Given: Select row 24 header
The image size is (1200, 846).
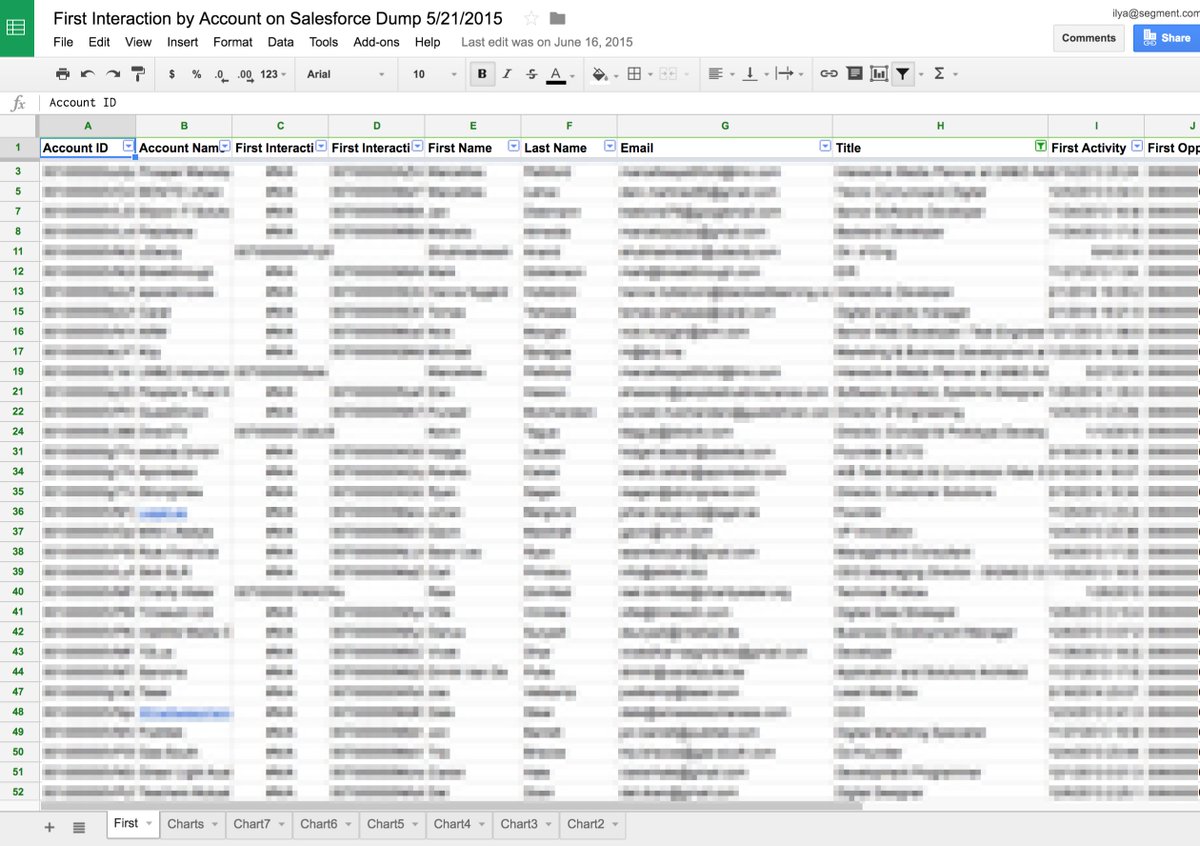Looking at the screenshot, I should coord(19,431).
